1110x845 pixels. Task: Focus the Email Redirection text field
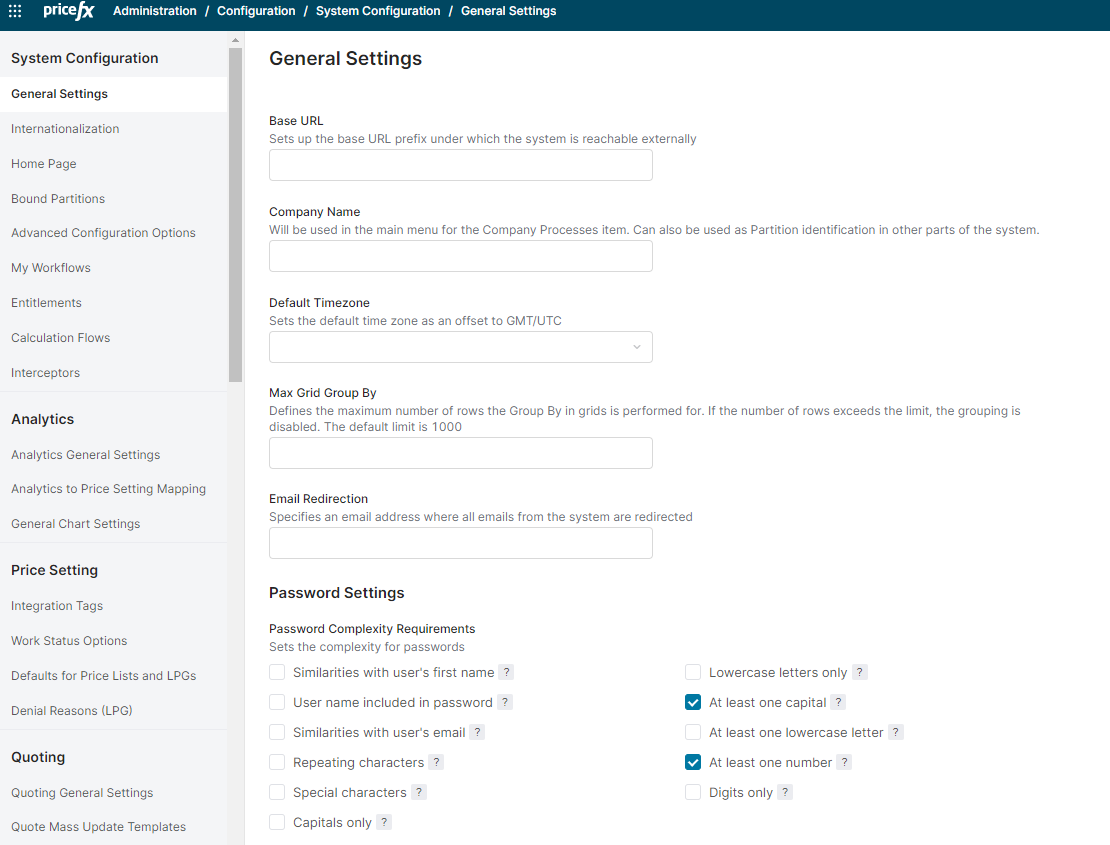coord(460,543)
